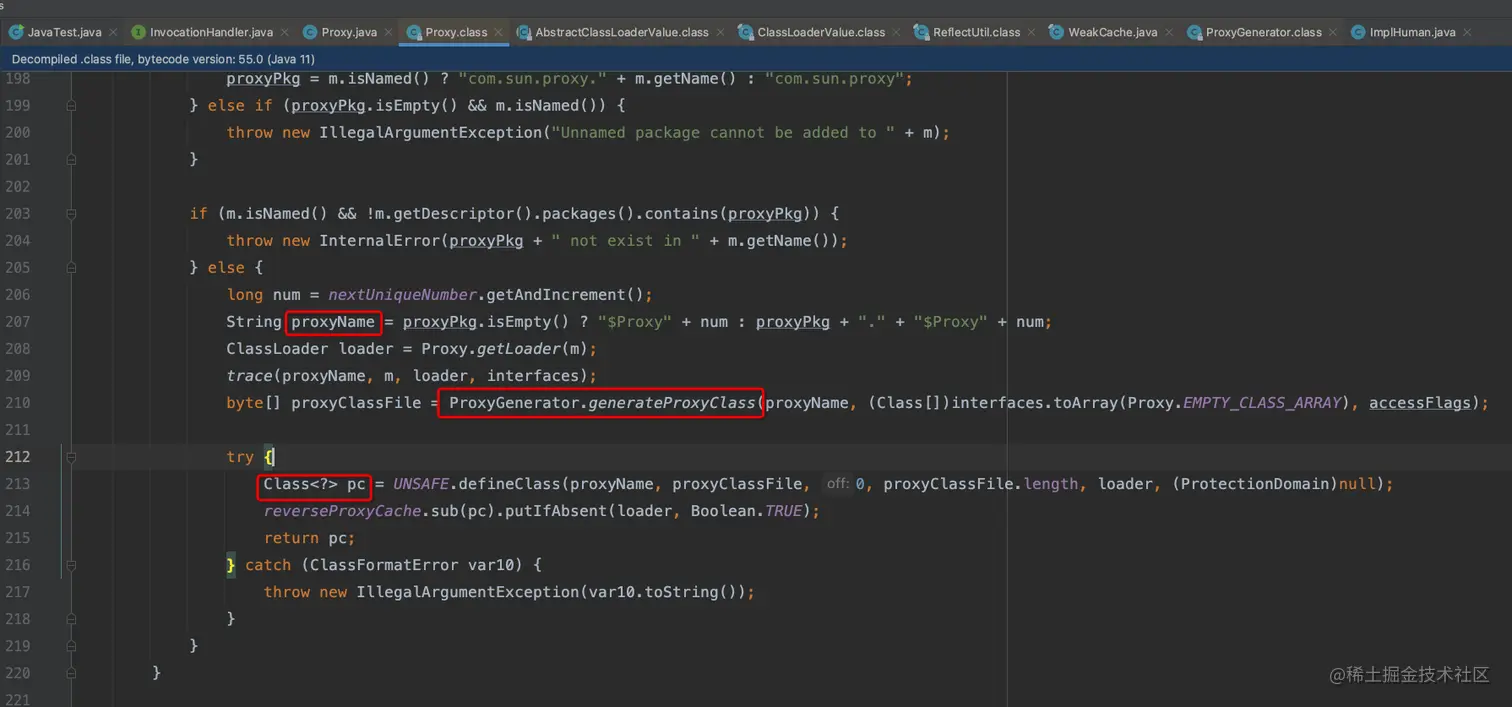The width and height of the screenshot is (1512, 707).
Task: Close the ReflectUtil.class tab
Action: tap(1030, 32)
